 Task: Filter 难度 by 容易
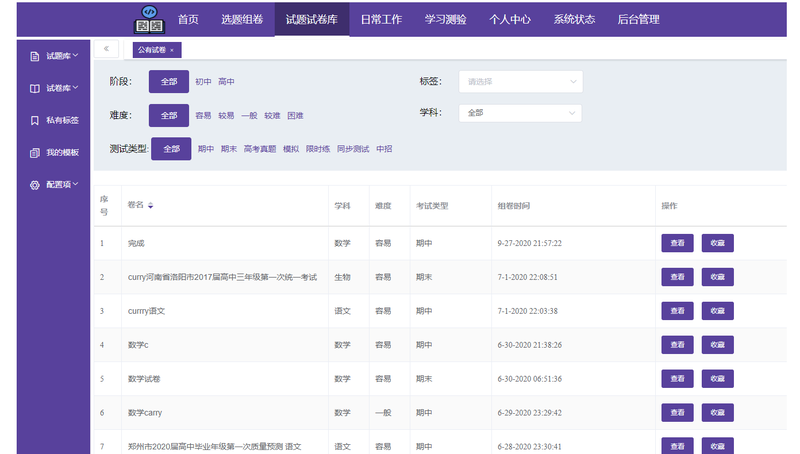tap(203, 116)
